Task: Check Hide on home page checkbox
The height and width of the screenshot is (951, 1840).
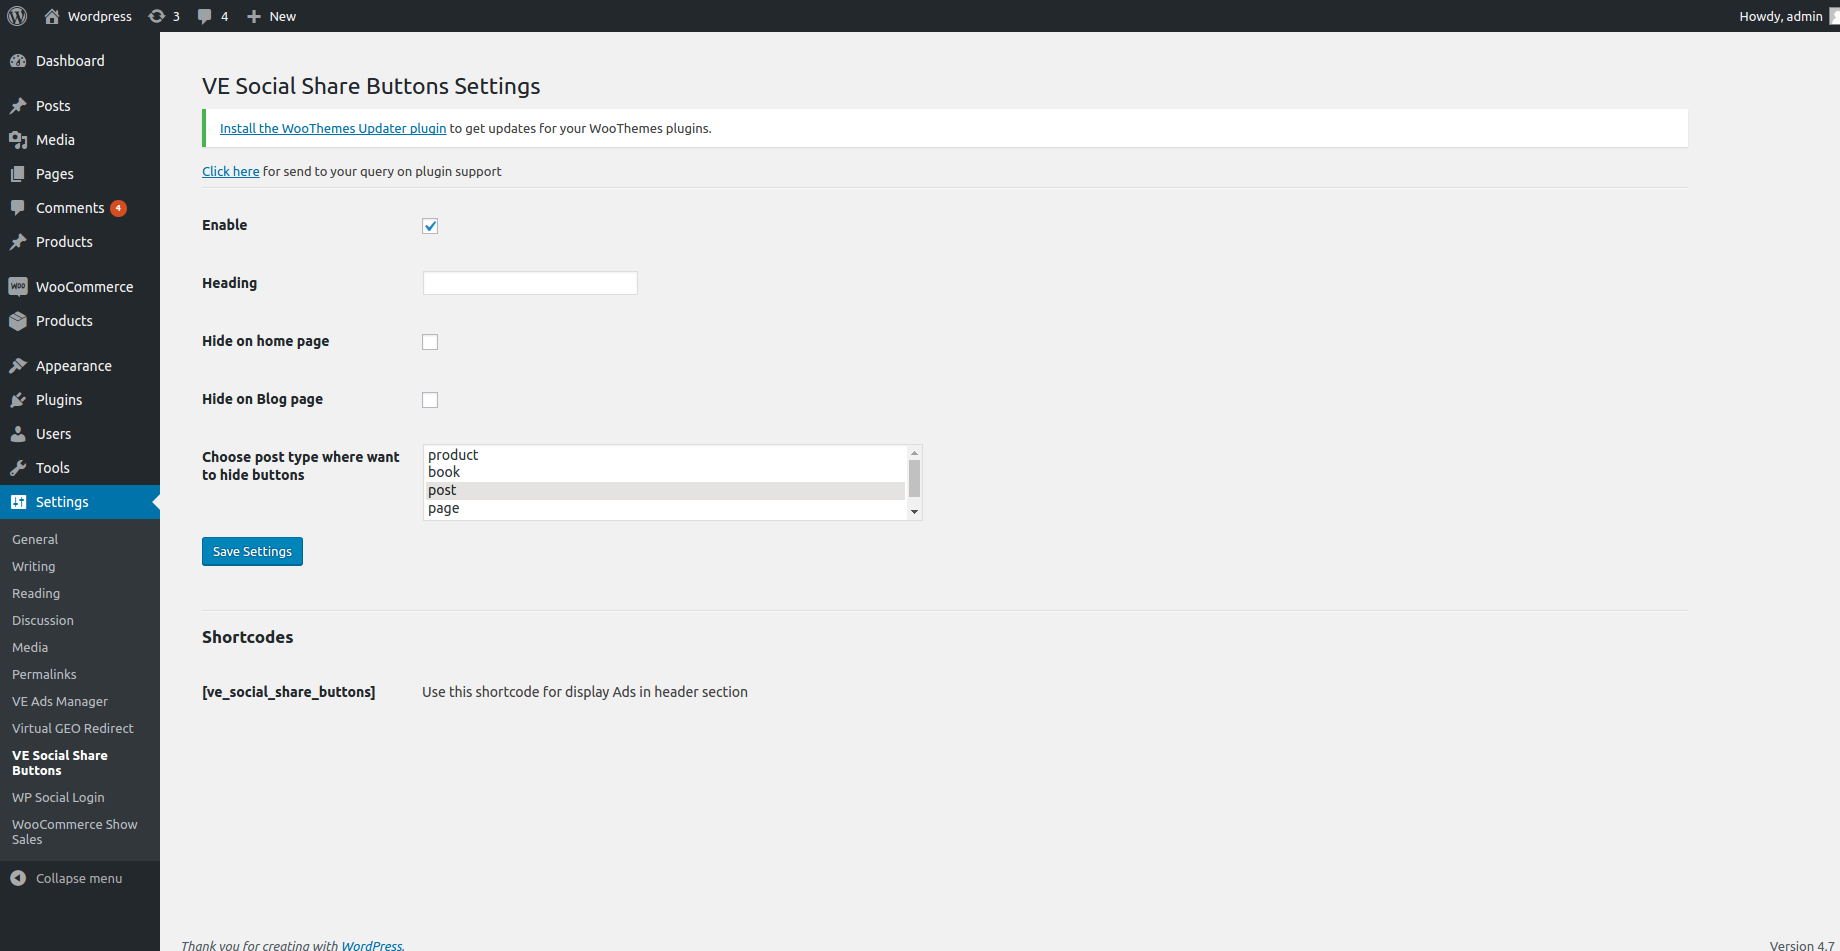Action: click(x=430, y=342)
